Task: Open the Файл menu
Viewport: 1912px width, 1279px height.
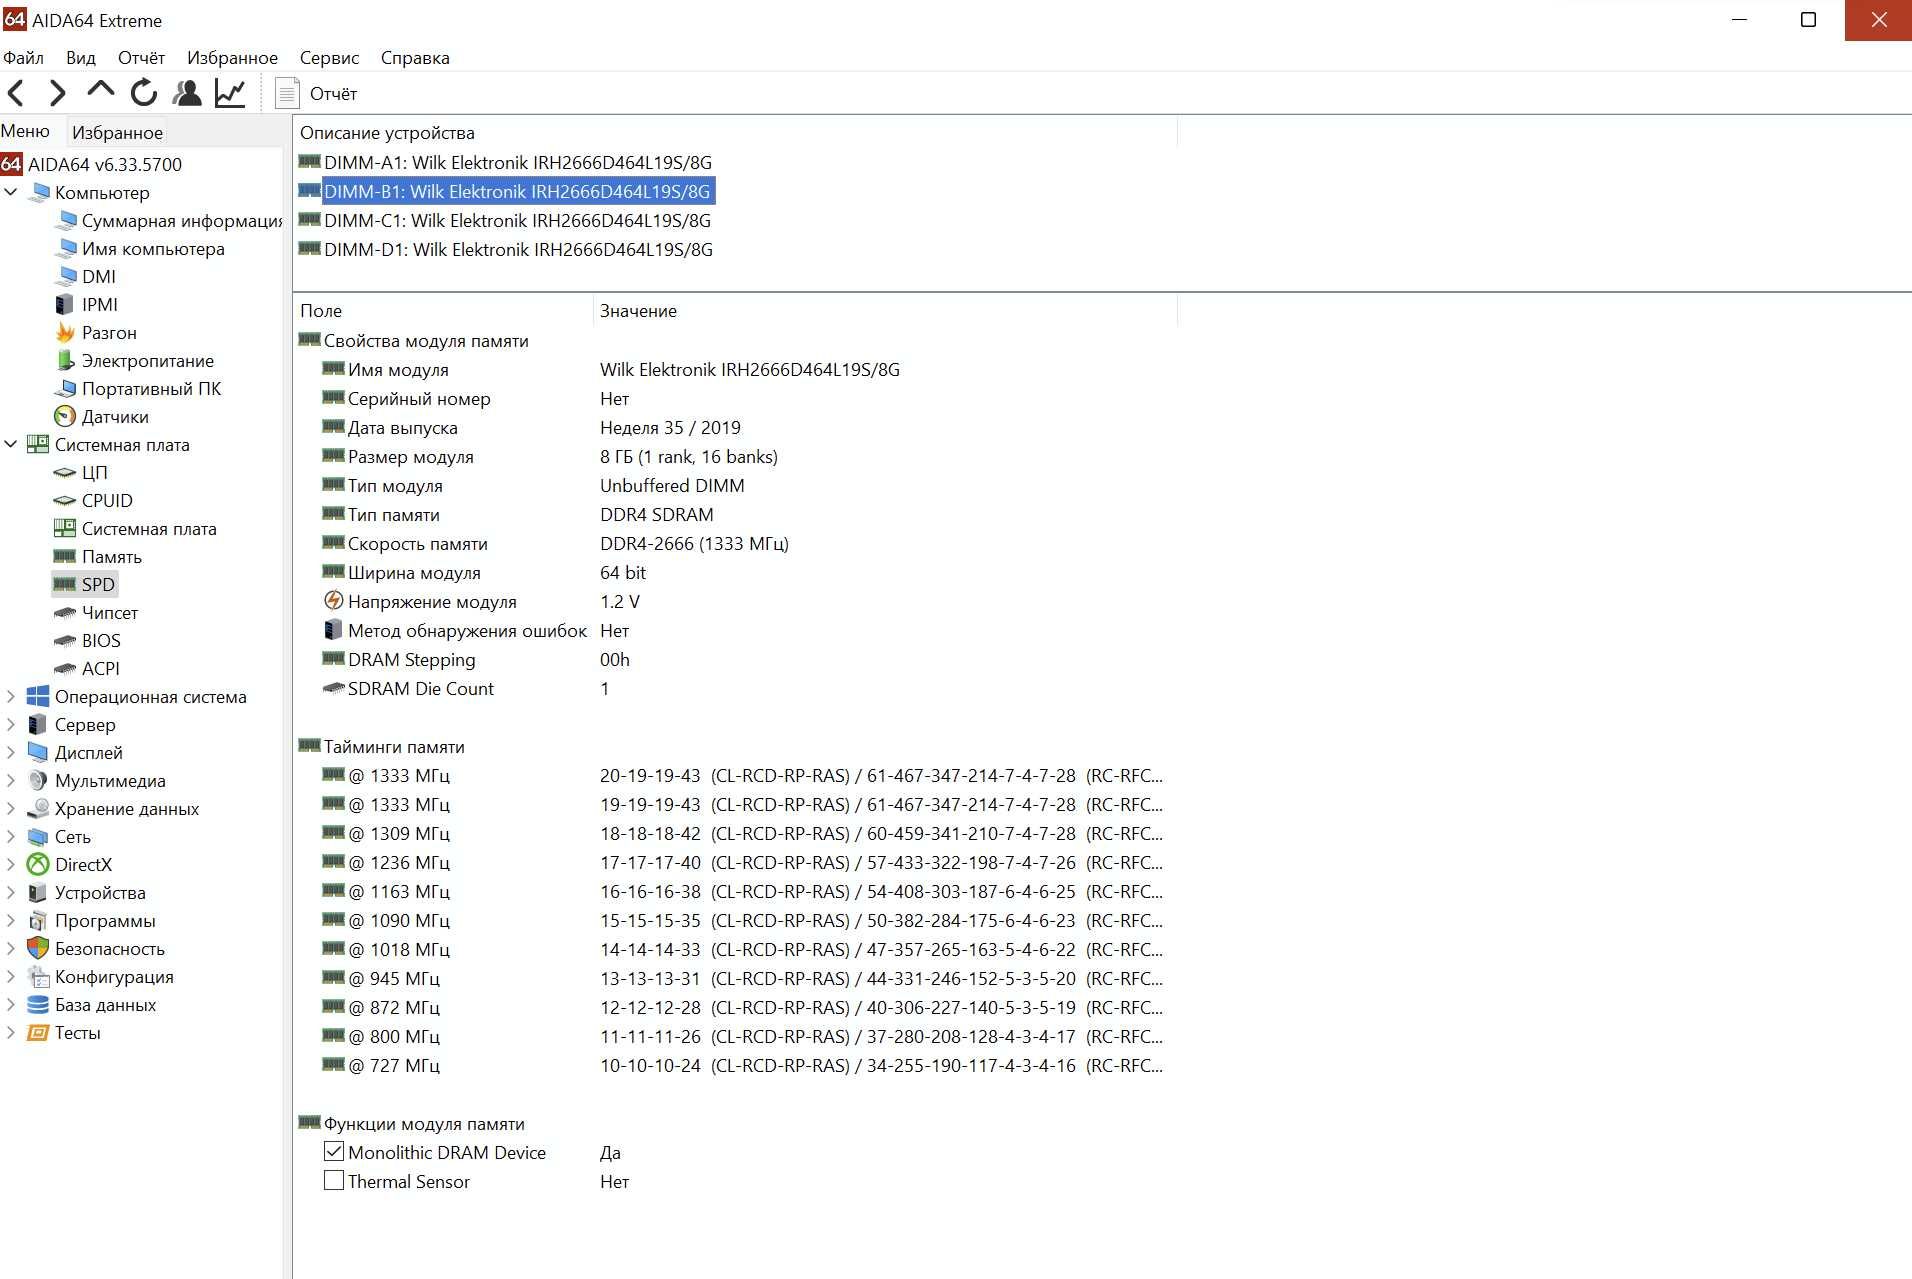Action: pos(24,58)
